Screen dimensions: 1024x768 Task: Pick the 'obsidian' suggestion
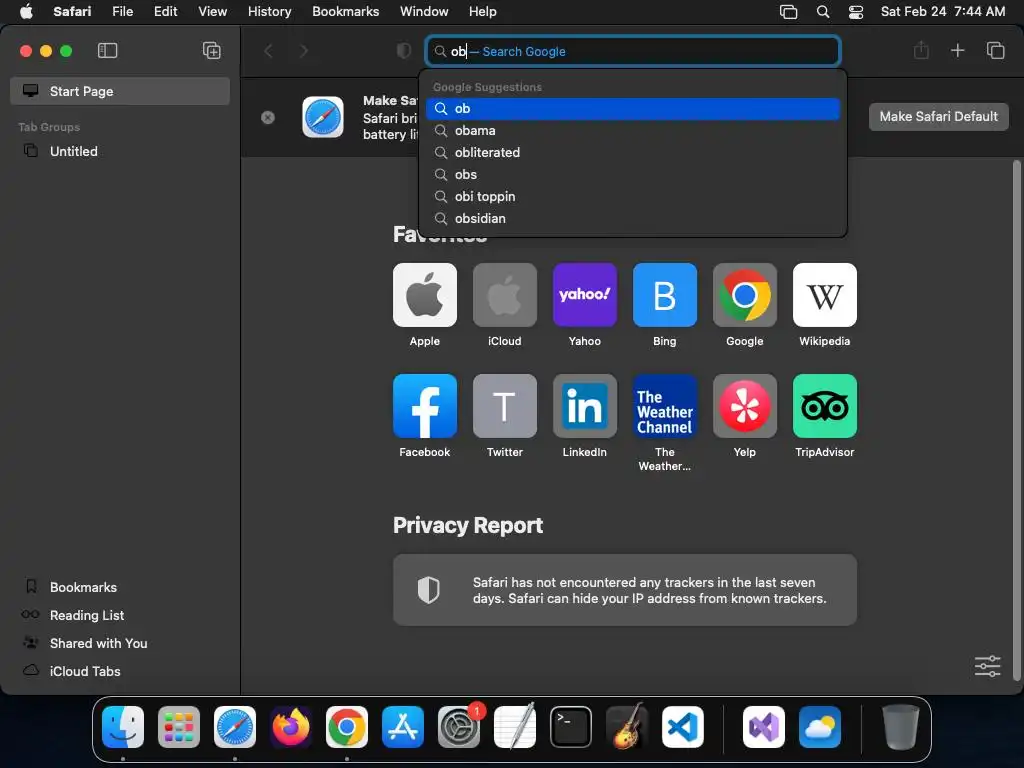coord(632,219)
